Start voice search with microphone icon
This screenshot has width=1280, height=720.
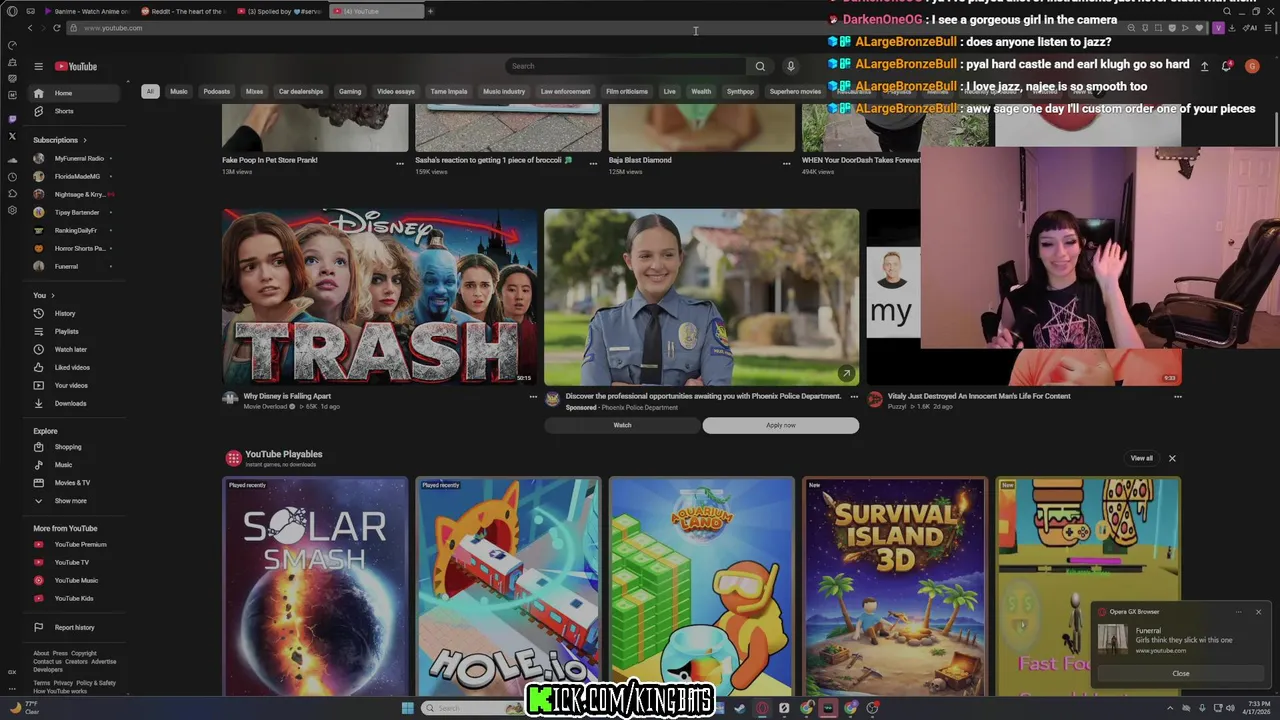coord(790,66)
